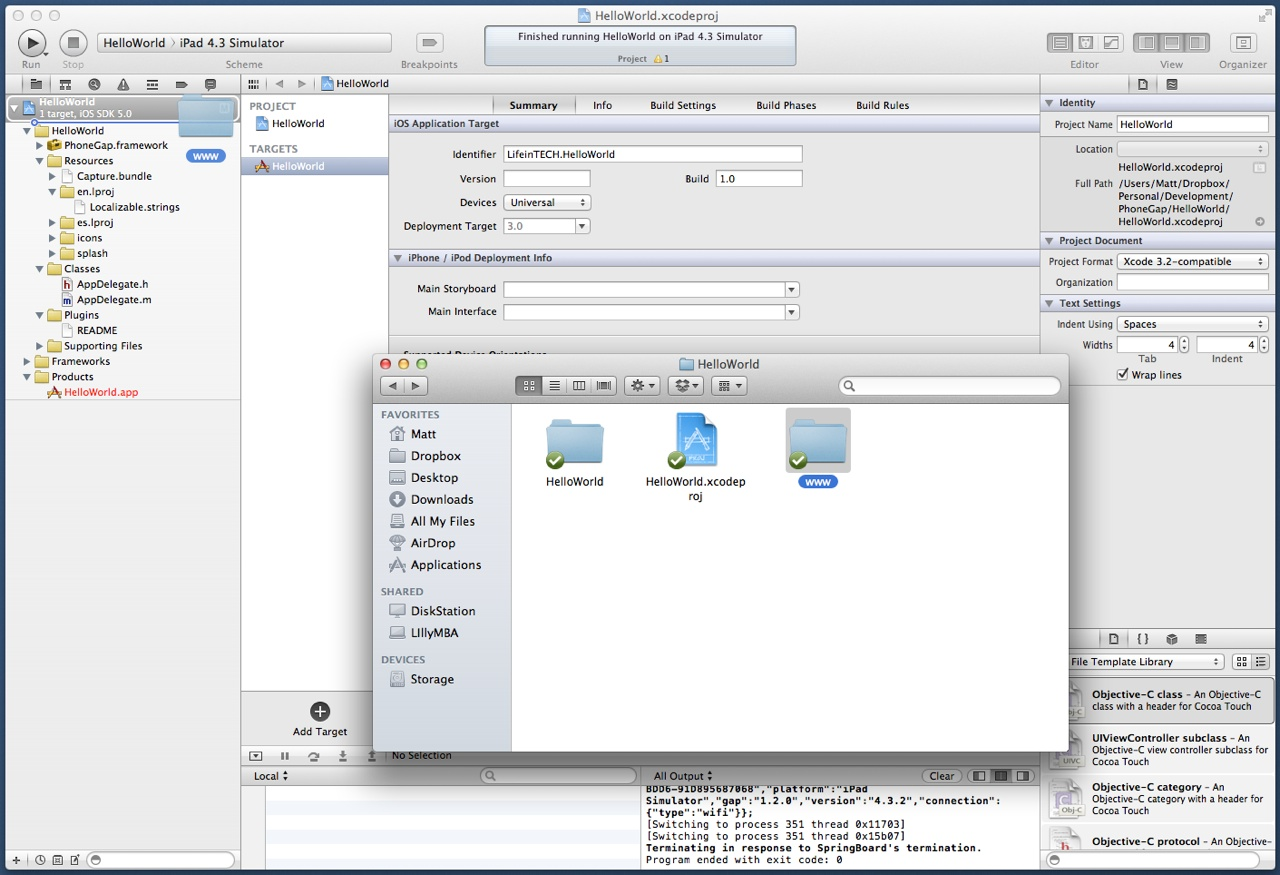
Task: Open the Devices dropdown set to Universal
Action: [547, 202]
